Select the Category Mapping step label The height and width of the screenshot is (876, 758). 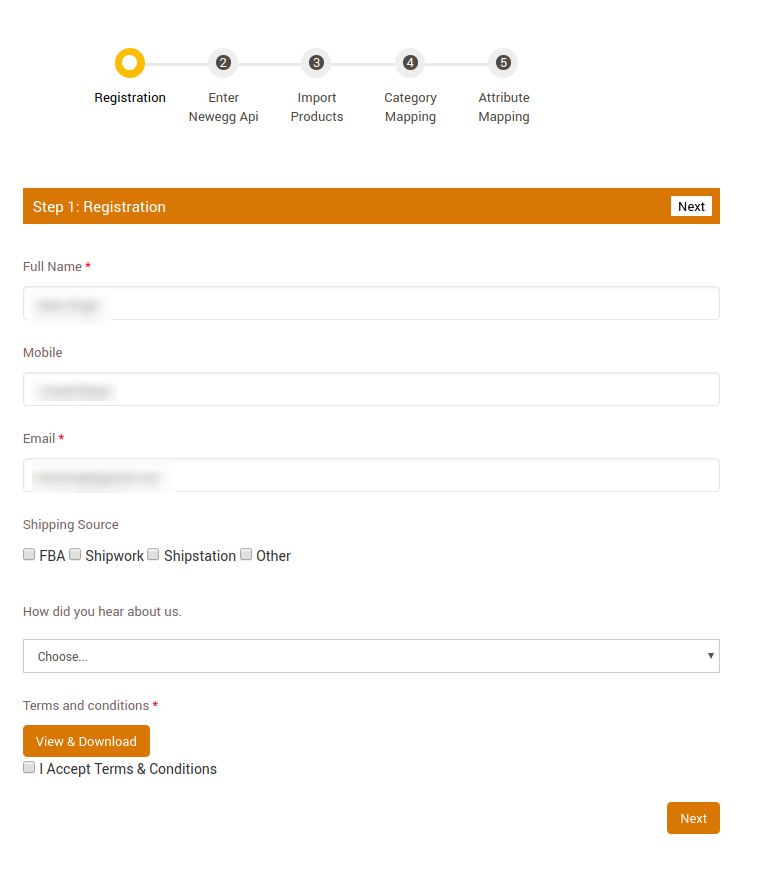point(410,107)
